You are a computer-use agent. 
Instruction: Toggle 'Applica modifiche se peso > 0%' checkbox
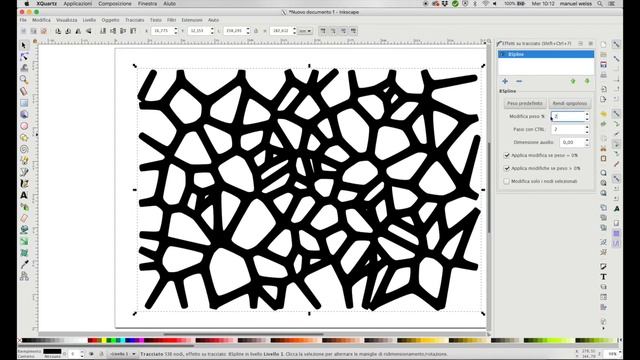click(x=507, y=168)
